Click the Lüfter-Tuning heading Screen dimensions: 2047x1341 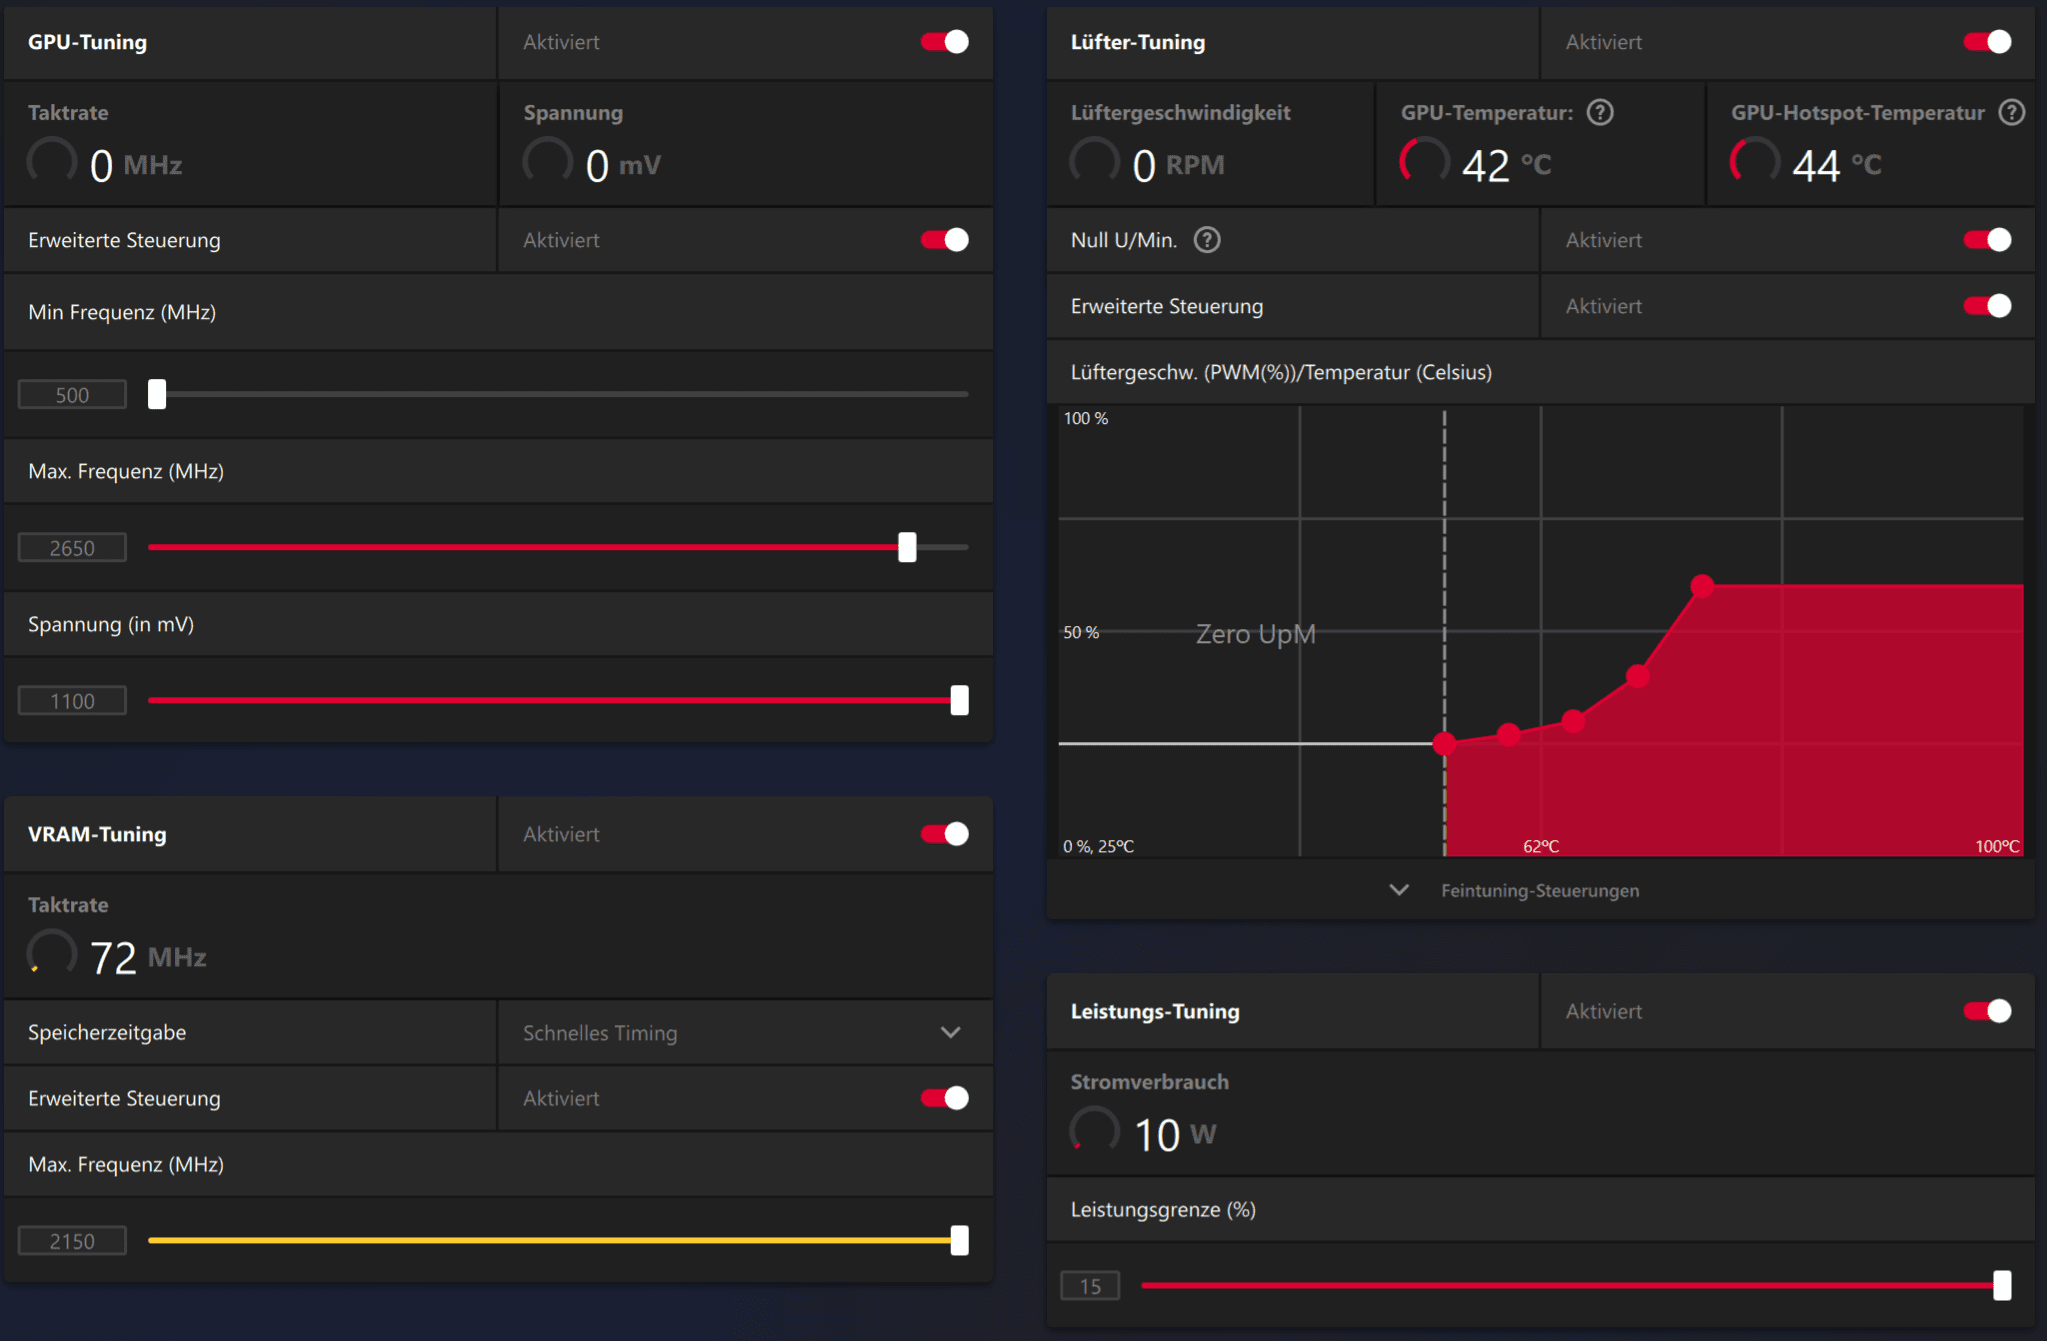[x=1138, y=42]
